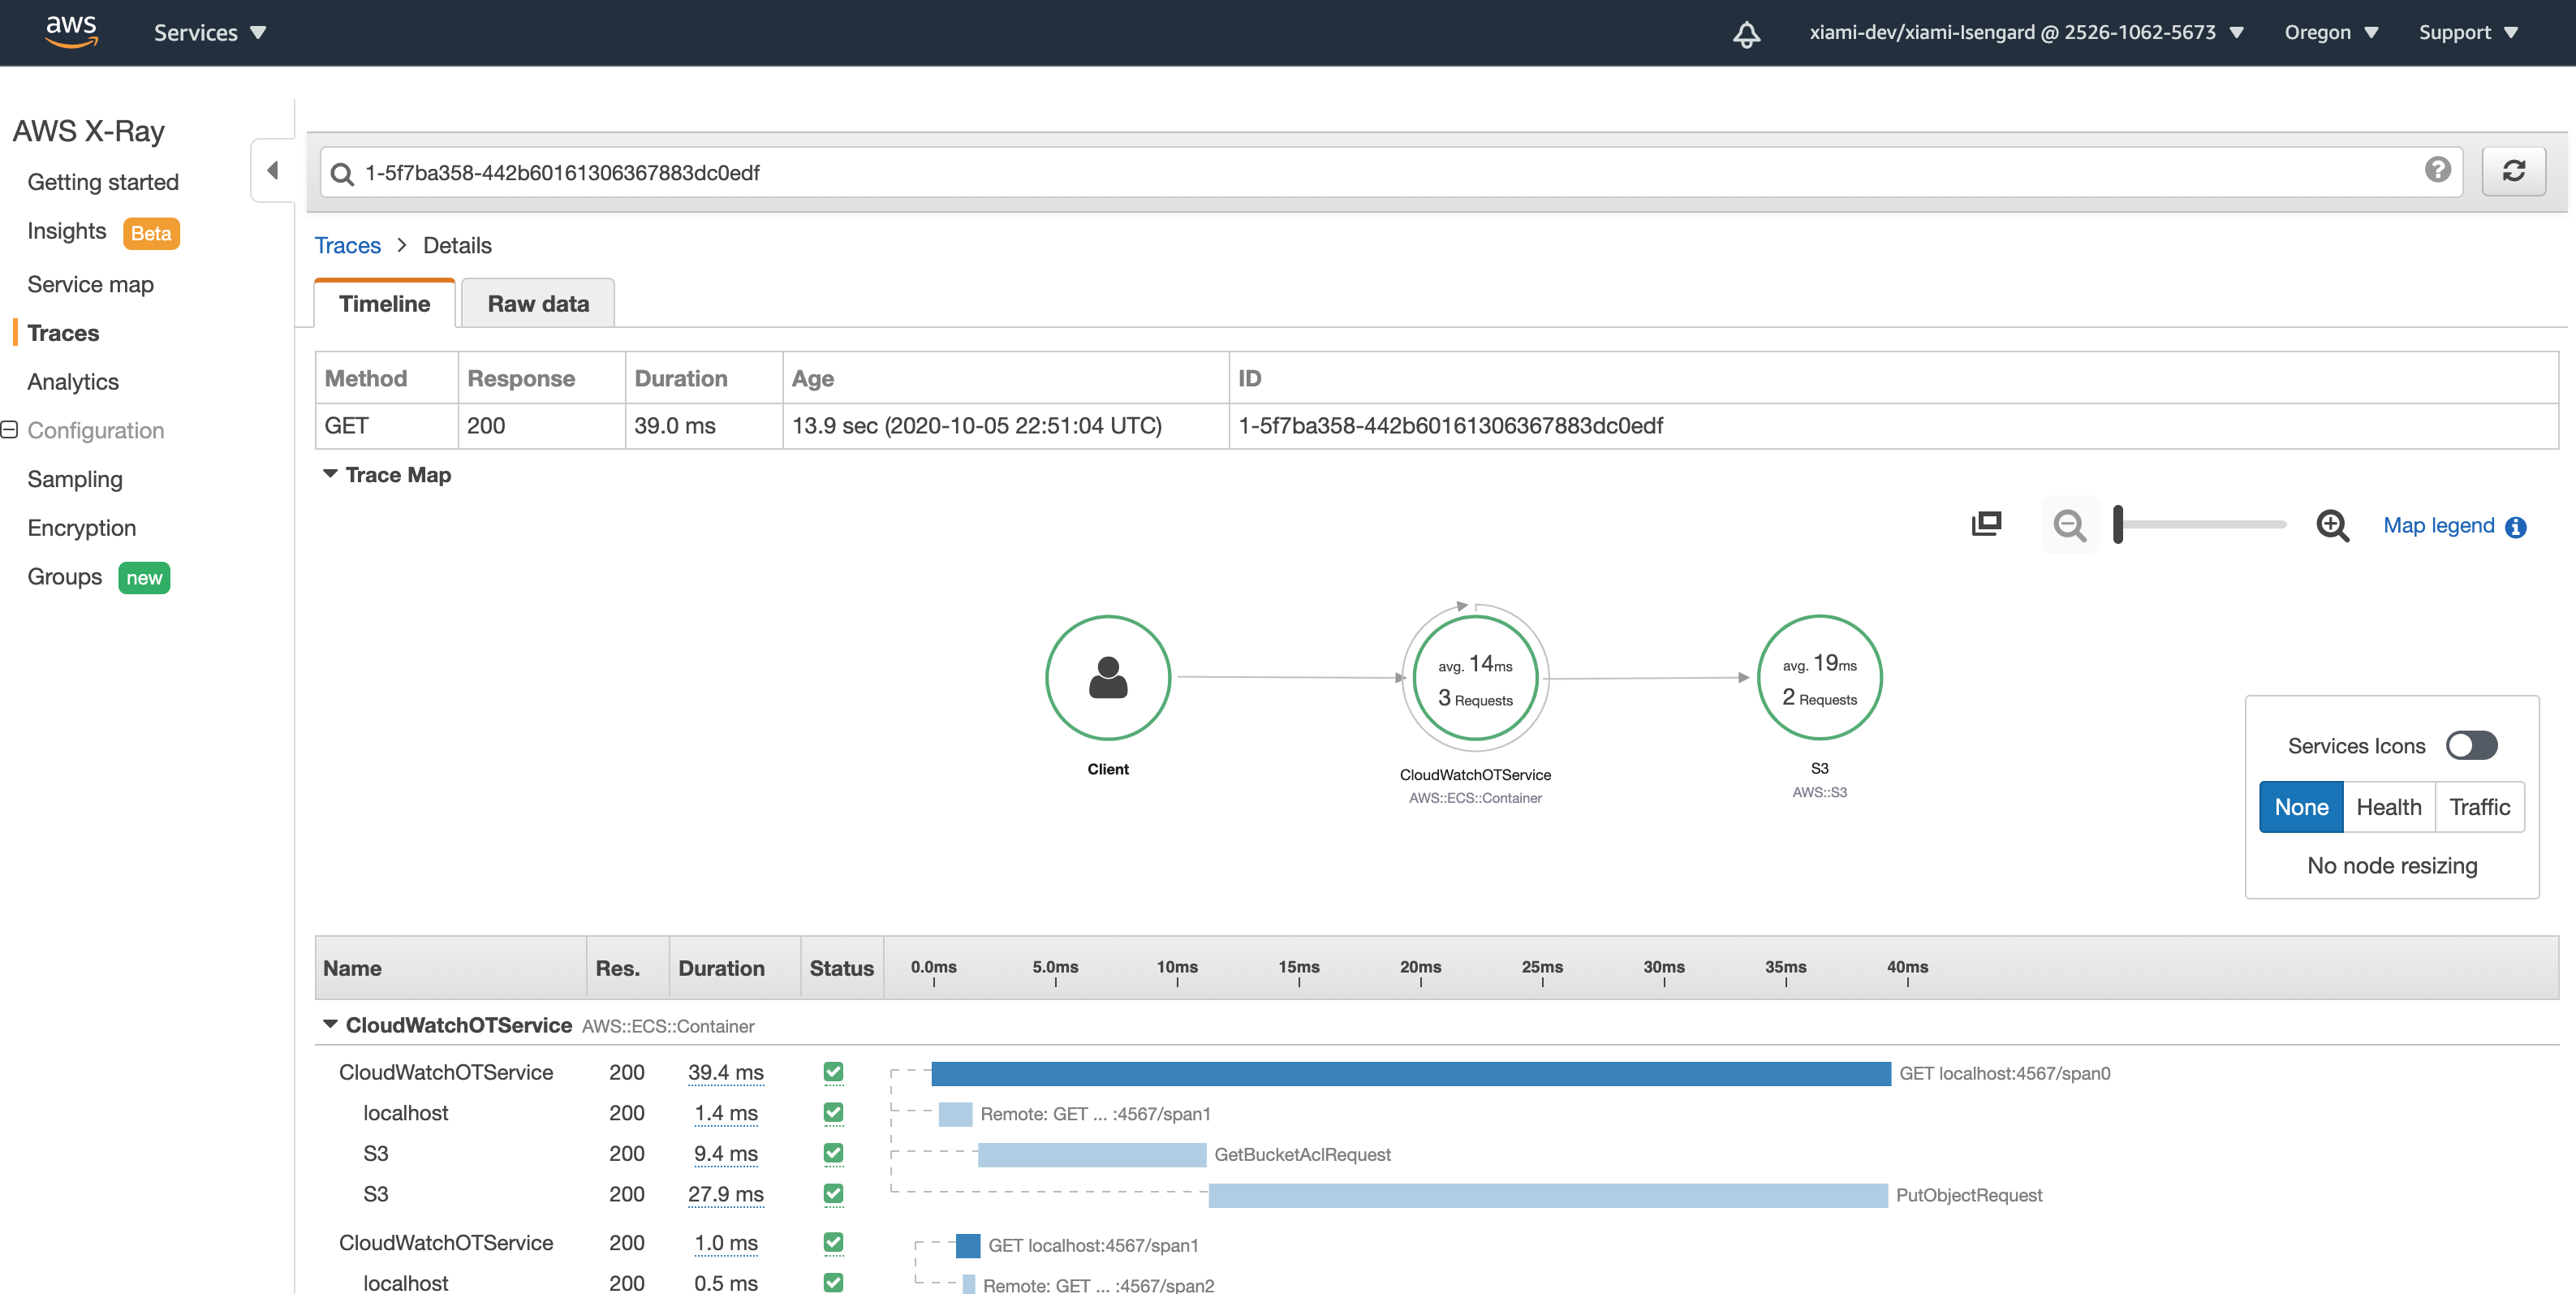
Task: Click the Name column header
Action: tap(450, 968)
